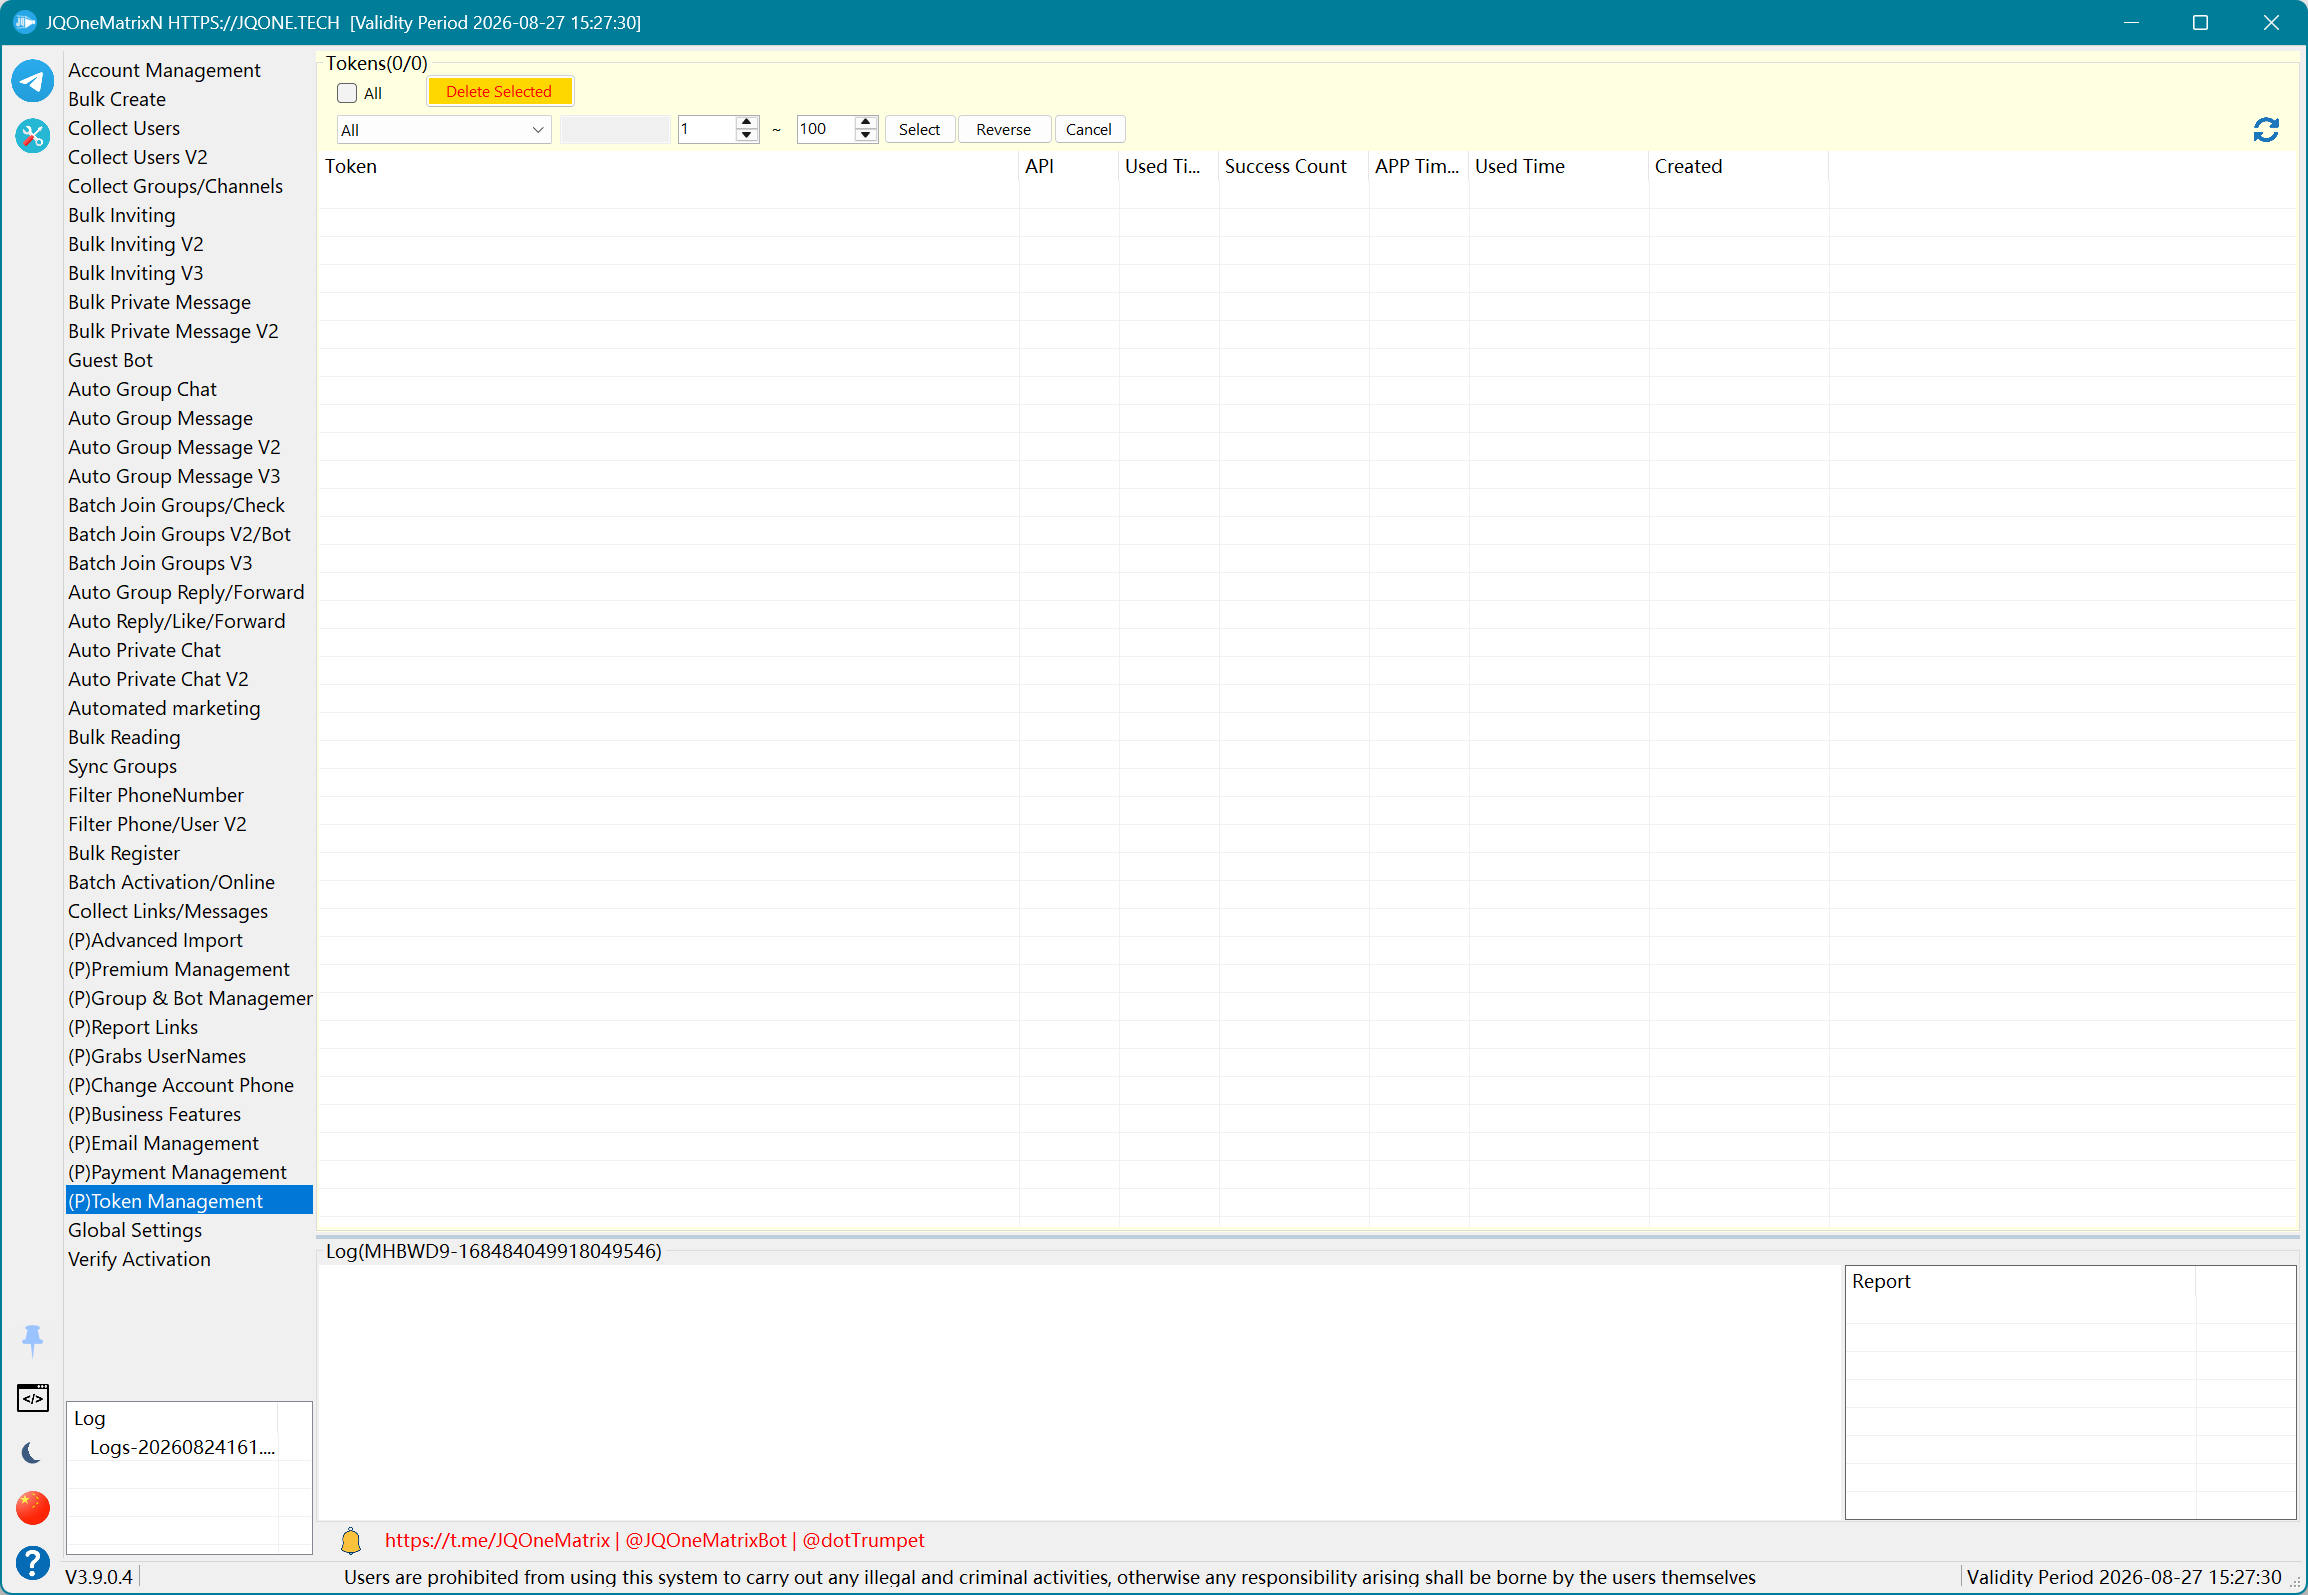Open Account Management menu item

(164, 70)
